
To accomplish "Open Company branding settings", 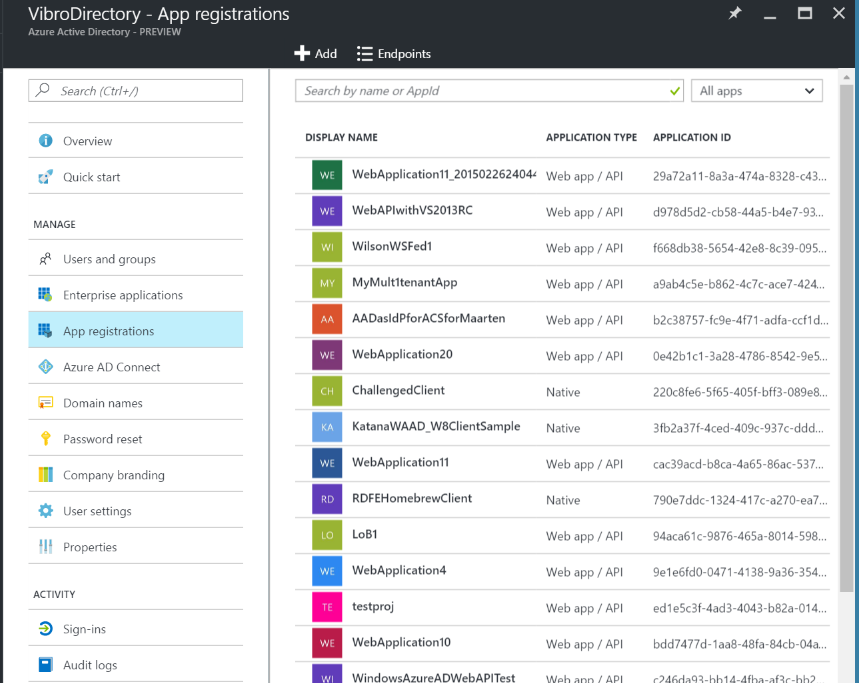I will (x=135, y=475).
